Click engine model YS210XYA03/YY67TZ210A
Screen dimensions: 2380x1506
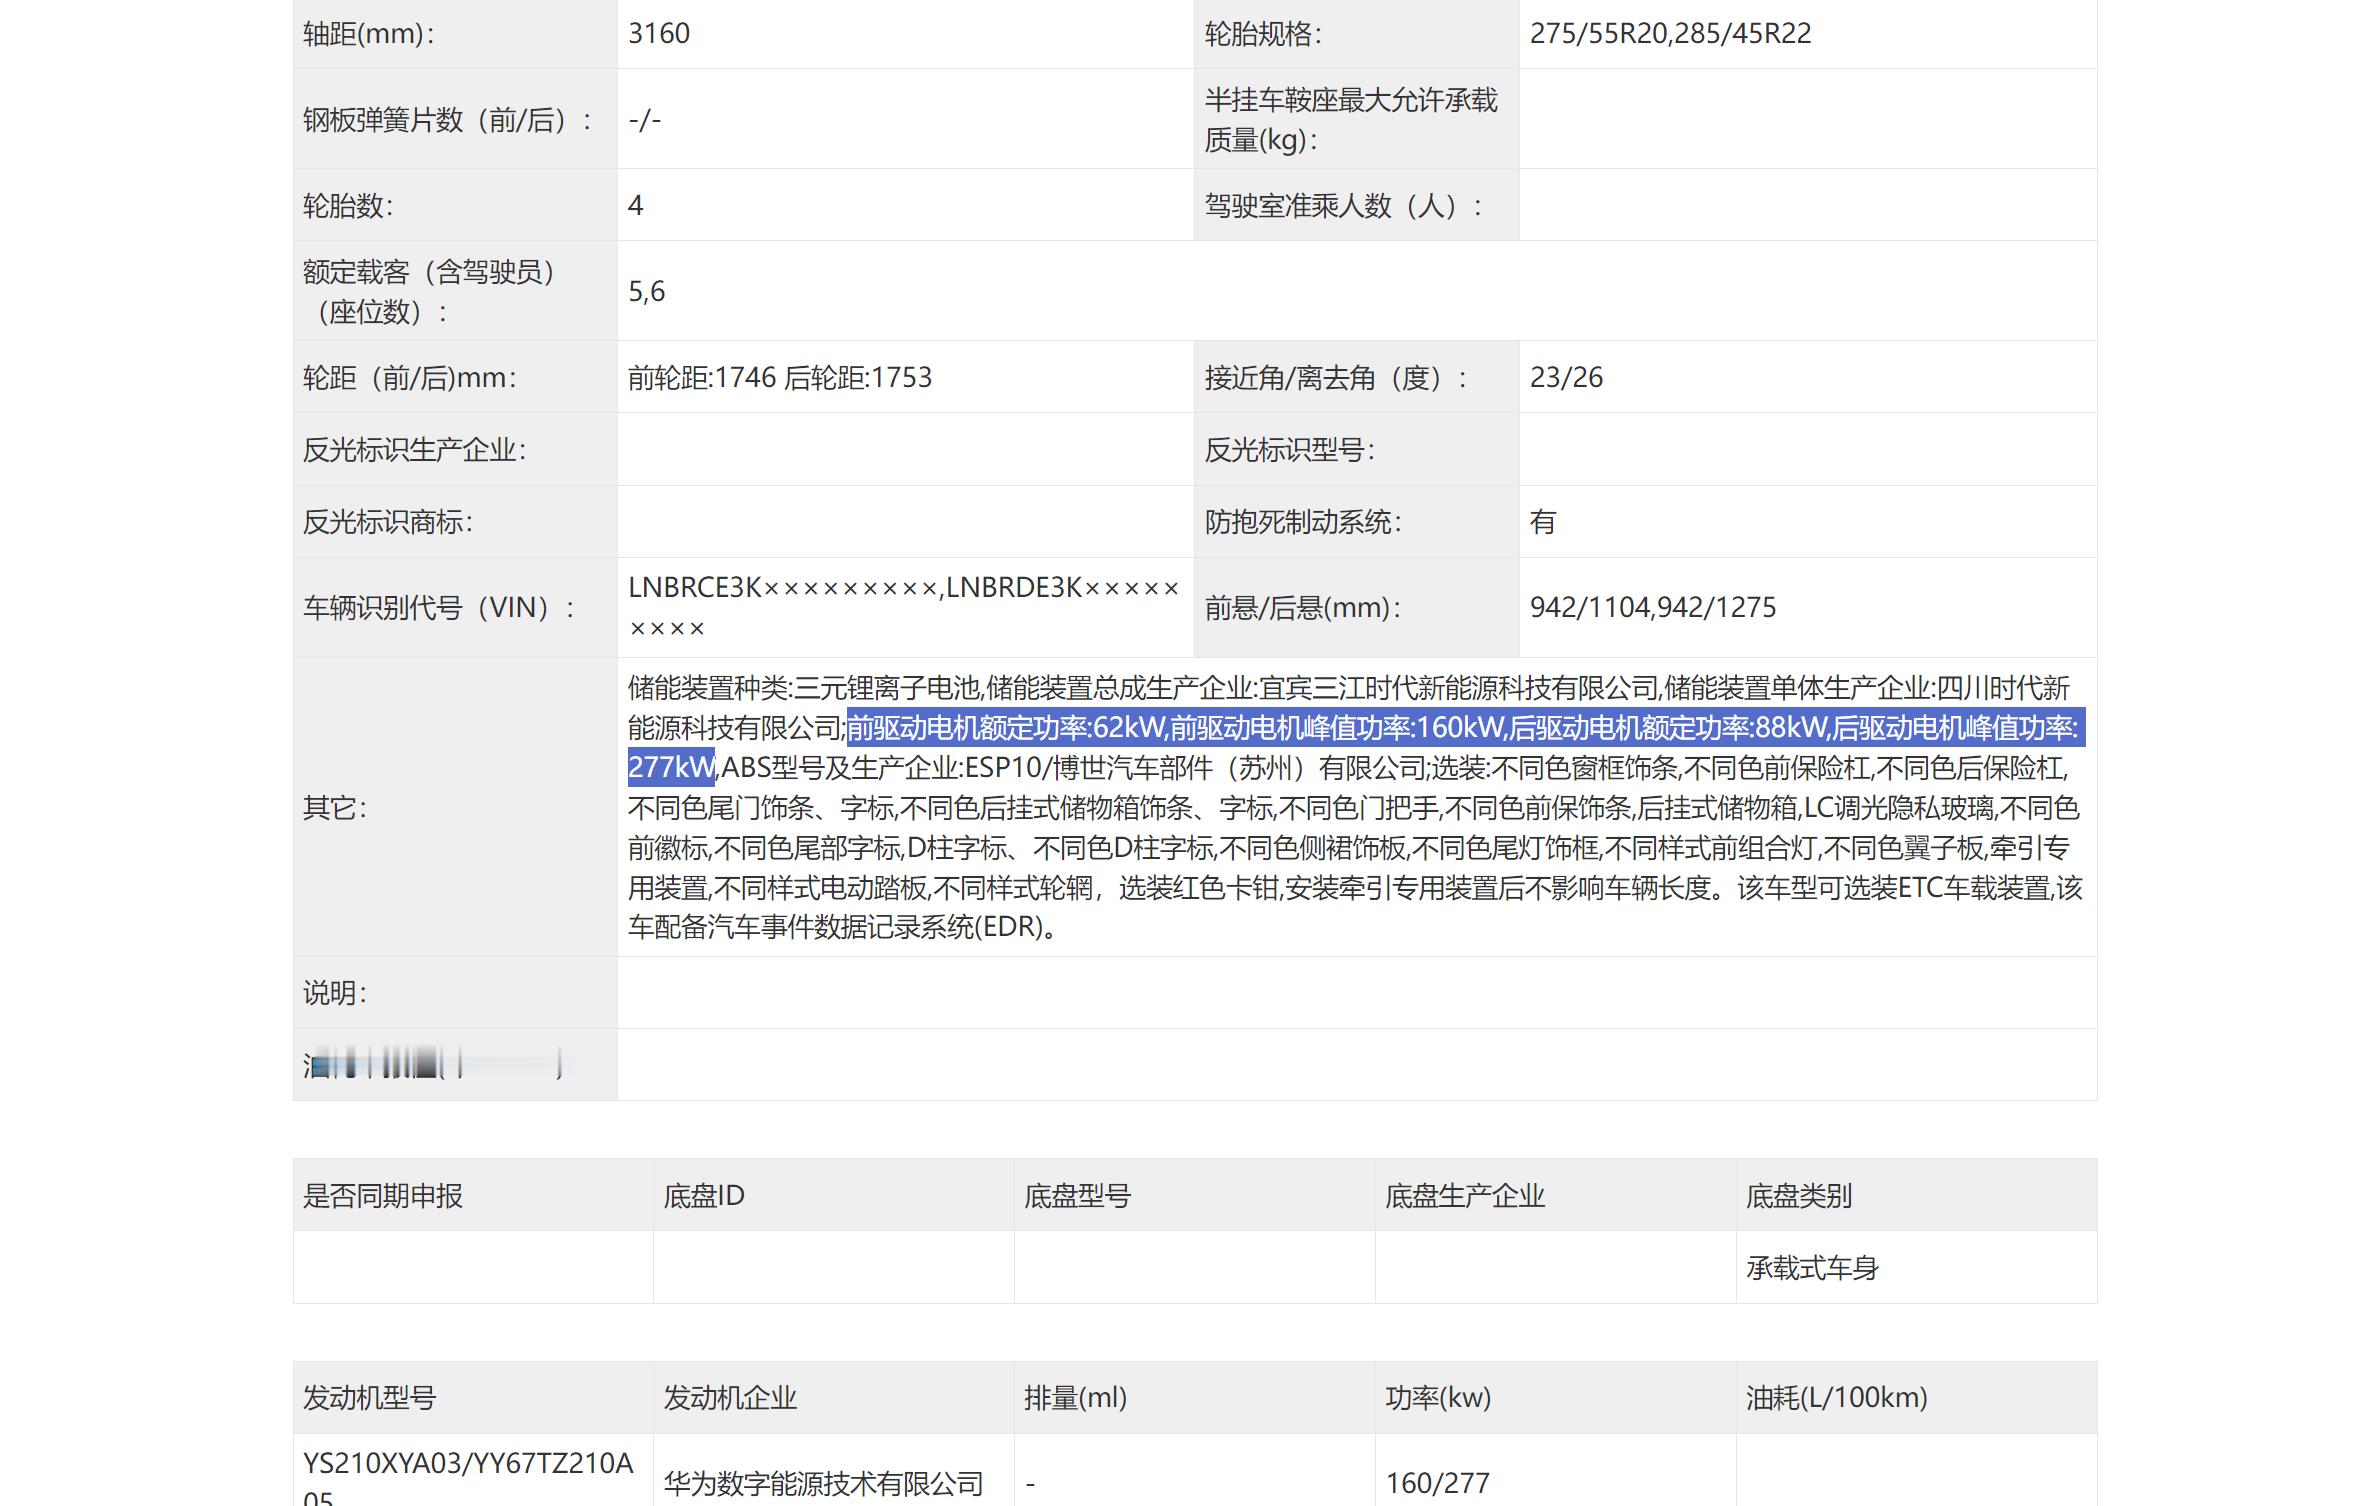tap(468, 1463)
